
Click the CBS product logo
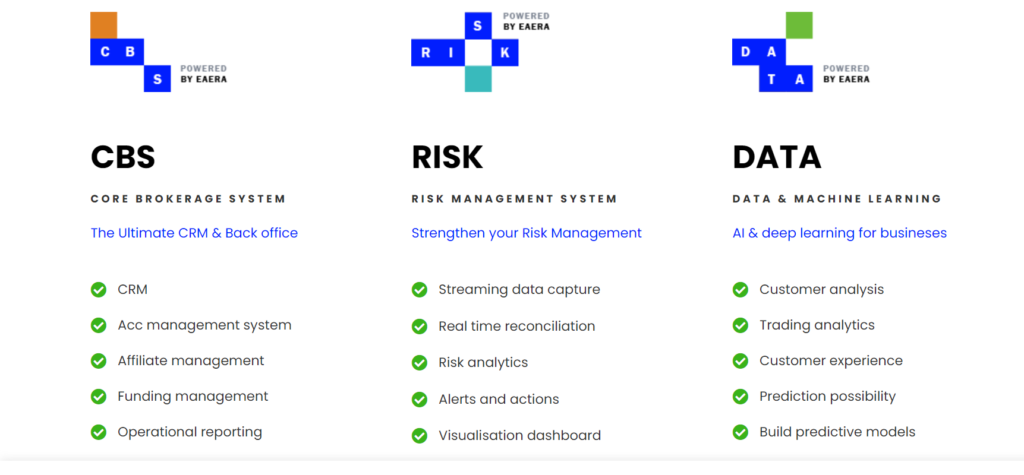[x=159, y=52]
